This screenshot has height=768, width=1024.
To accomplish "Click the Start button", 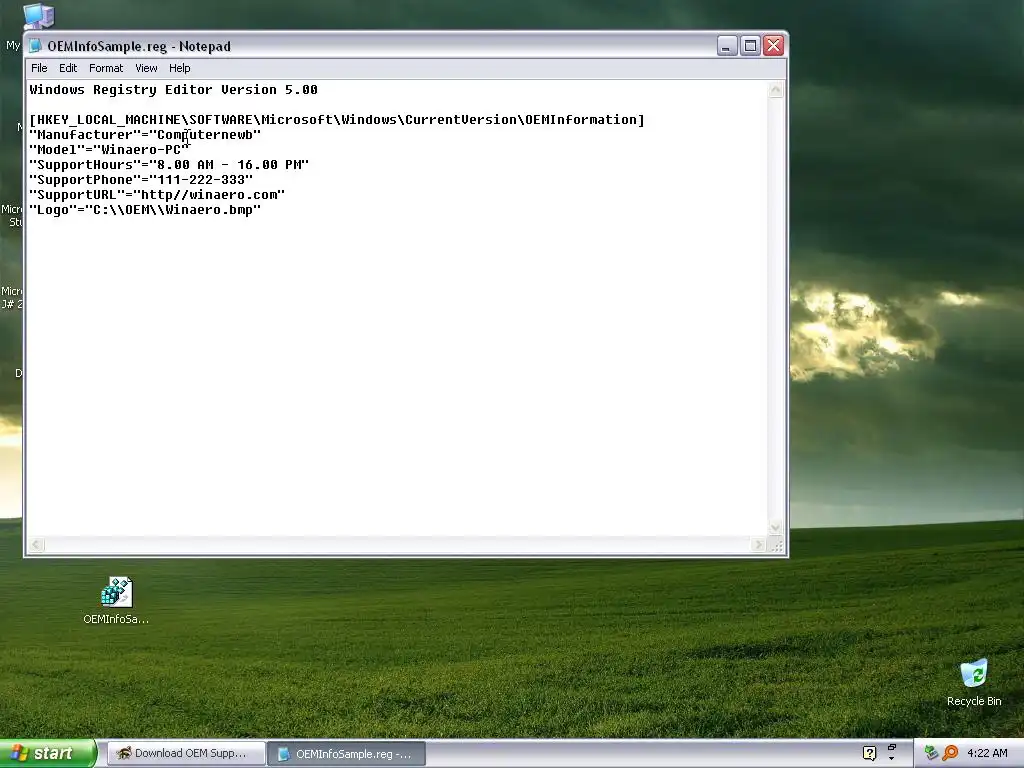I will pos(48,753).
